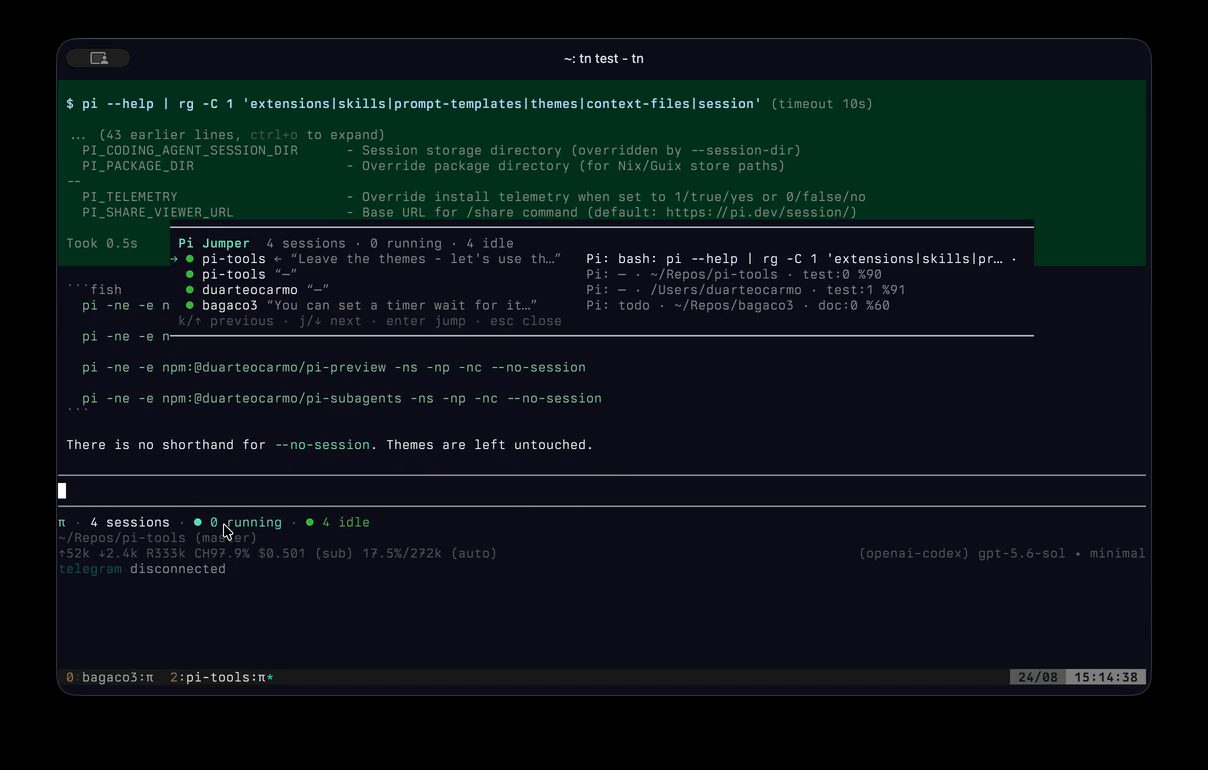This screenshot has height=770, width=1208.
Task: Click the 'Pi: bash: pi --help' preview line
Action: (801, 259)
